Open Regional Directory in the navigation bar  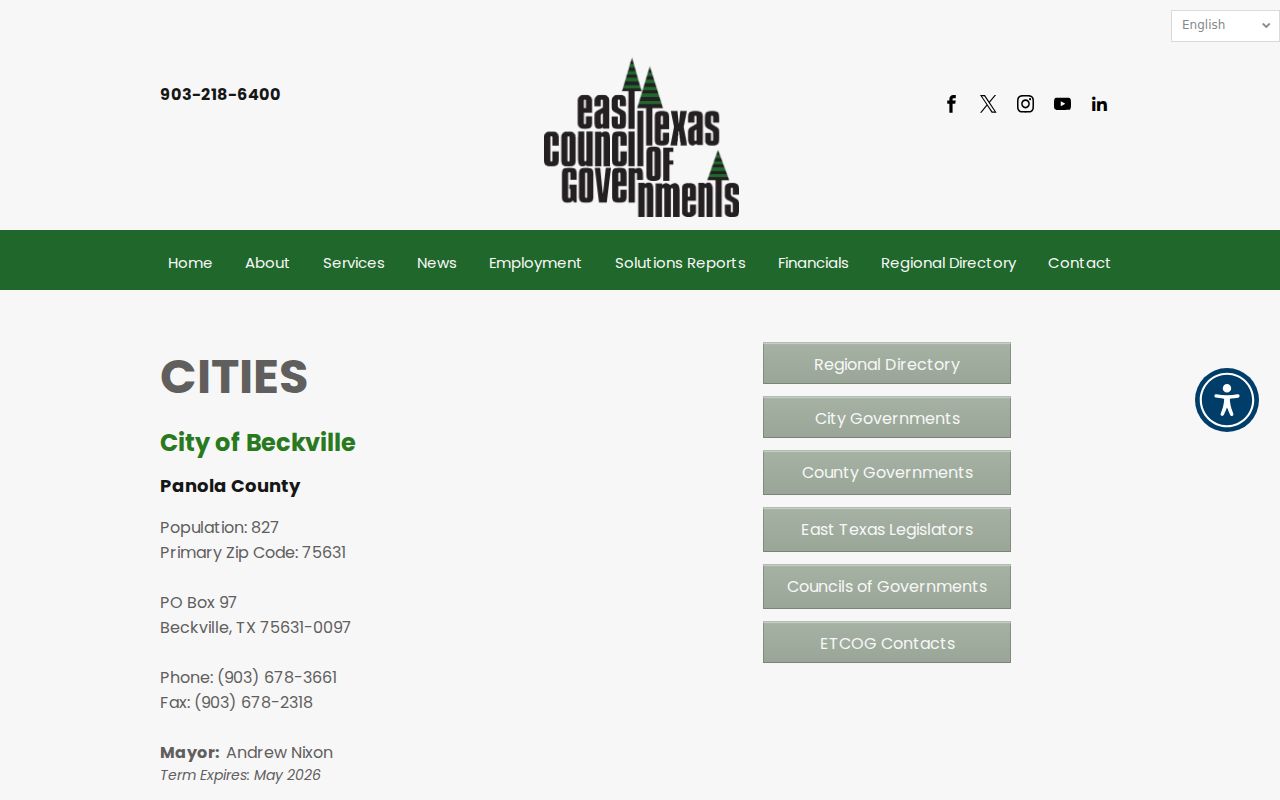[x=948, y=263]
